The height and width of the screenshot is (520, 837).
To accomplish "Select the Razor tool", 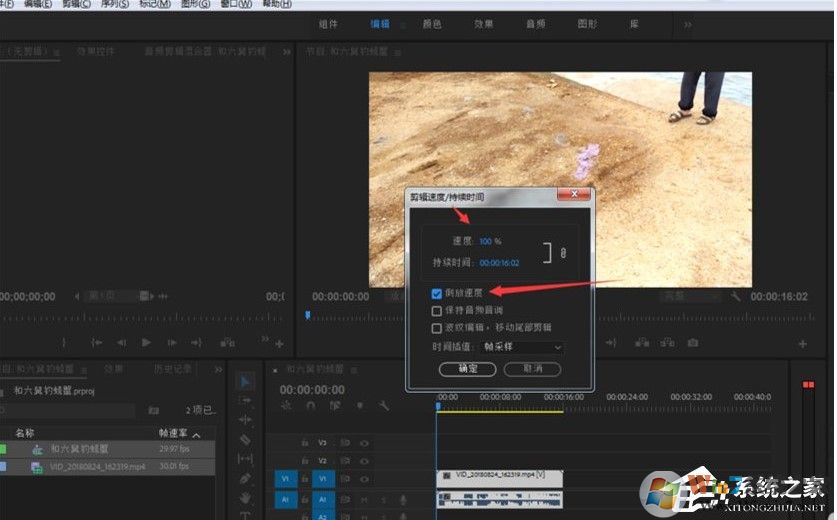I will pyautogui.click(x=245, y=439).
